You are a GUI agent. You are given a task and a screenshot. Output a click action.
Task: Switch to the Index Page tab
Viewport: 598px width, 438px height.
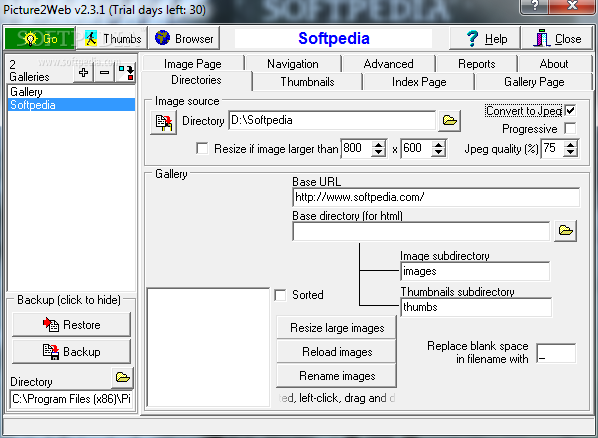[x=419, y=82]
